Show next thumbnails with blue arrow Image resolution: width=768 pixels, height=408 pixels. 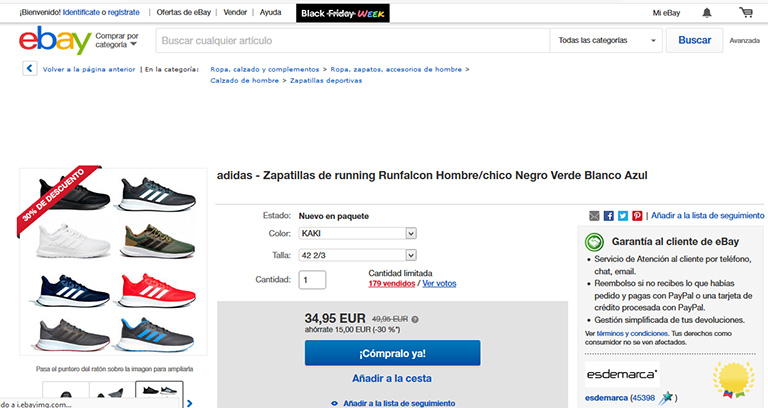point(188,403)
